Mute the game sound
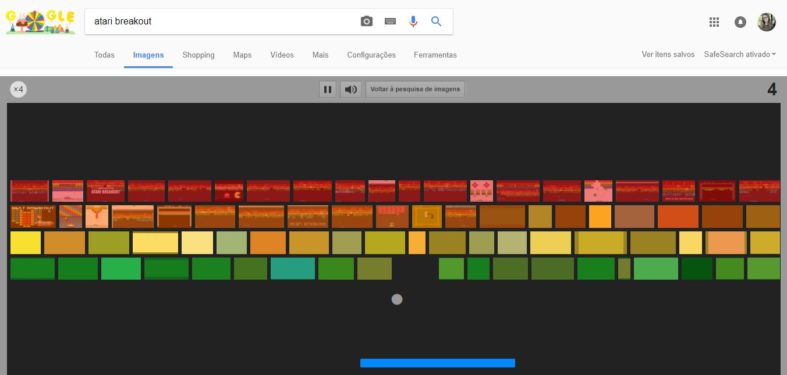Image resolution: width=787 pixels, height=375 pixels. coord(351,89)
